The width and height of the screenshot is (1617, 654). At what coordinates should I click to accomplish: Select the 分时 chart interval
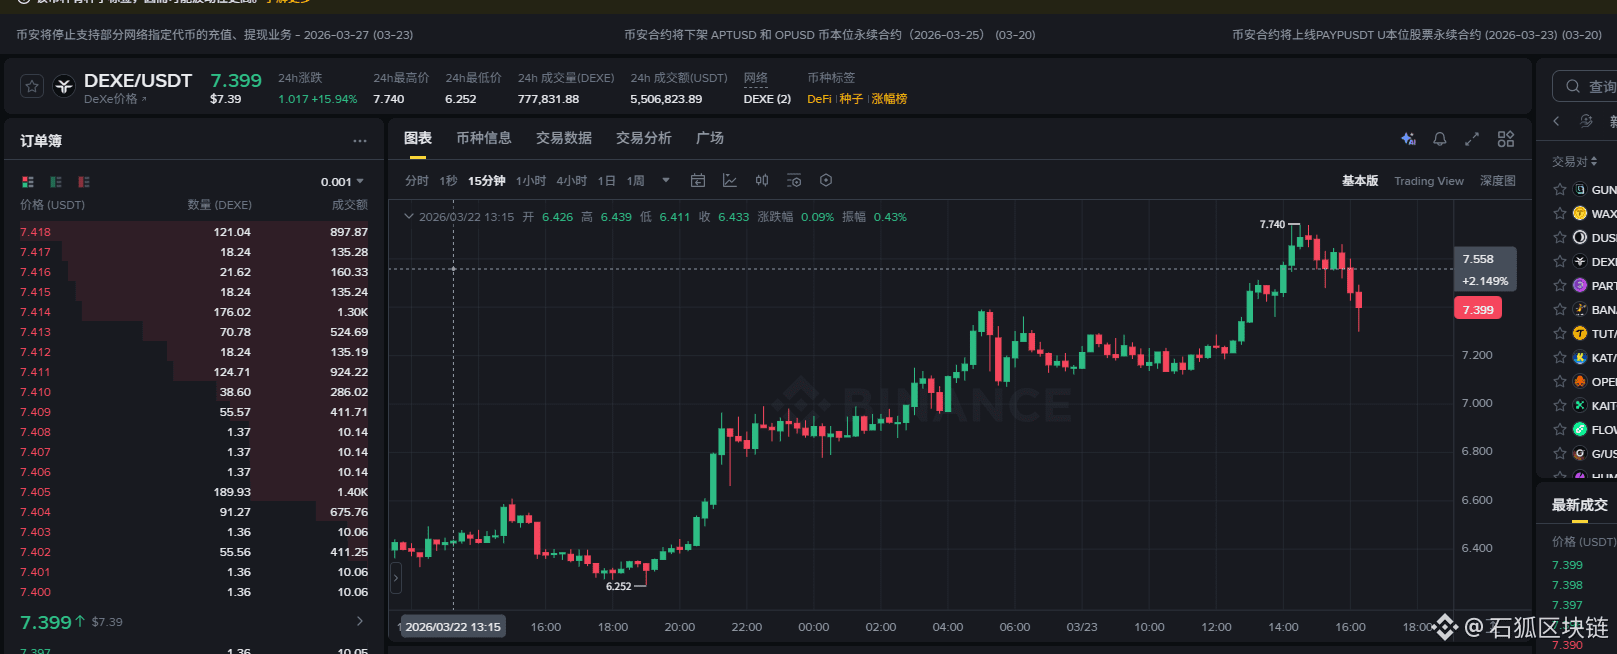pyautogui.click(x=417, y=181)
